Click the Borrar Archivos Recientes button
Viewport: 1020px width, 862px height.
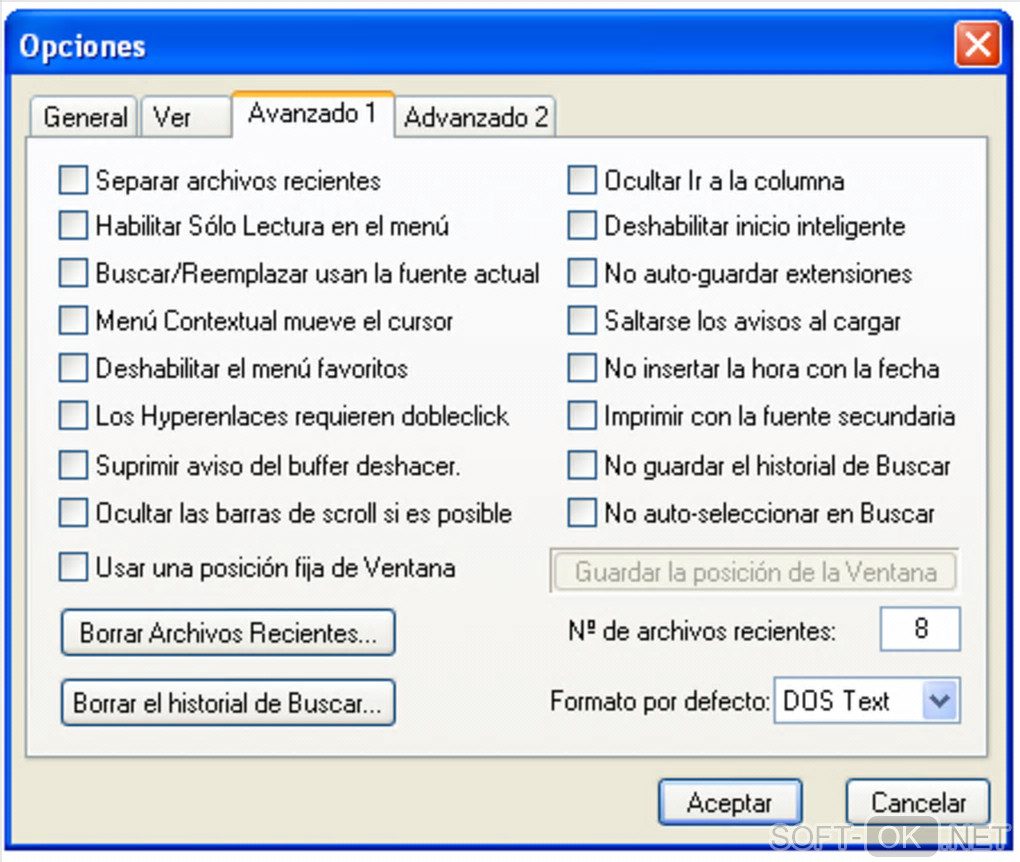228,633
